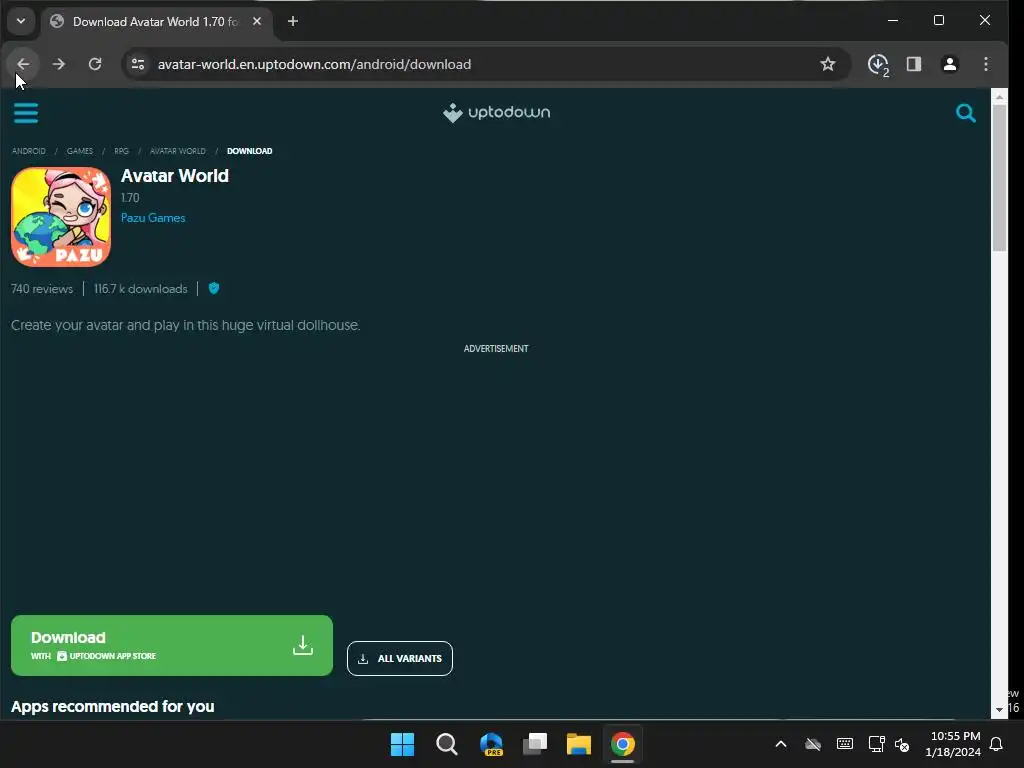The image size is (1024, 768).
Task: Toggle the Chrome side panel
Action: click(x=914, y=64)
